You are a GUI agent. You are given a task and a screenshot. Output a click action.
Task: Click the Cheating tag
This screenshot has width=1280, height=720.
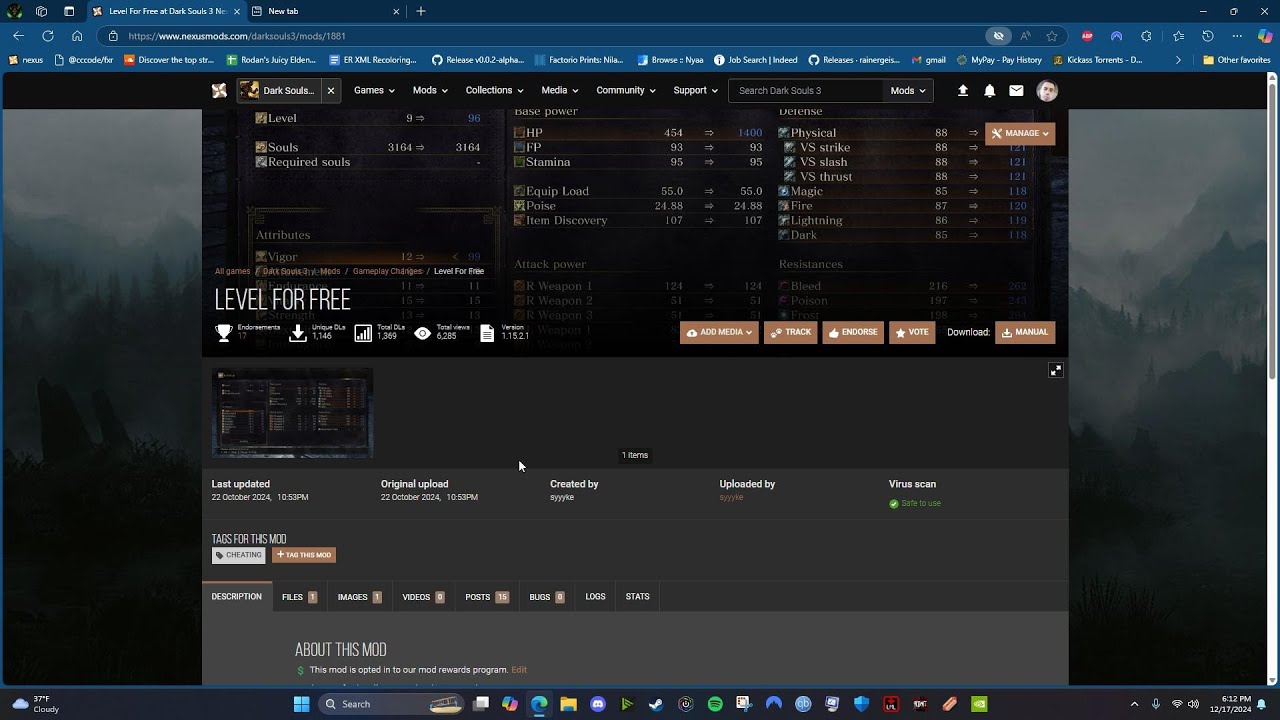[239, 555]
